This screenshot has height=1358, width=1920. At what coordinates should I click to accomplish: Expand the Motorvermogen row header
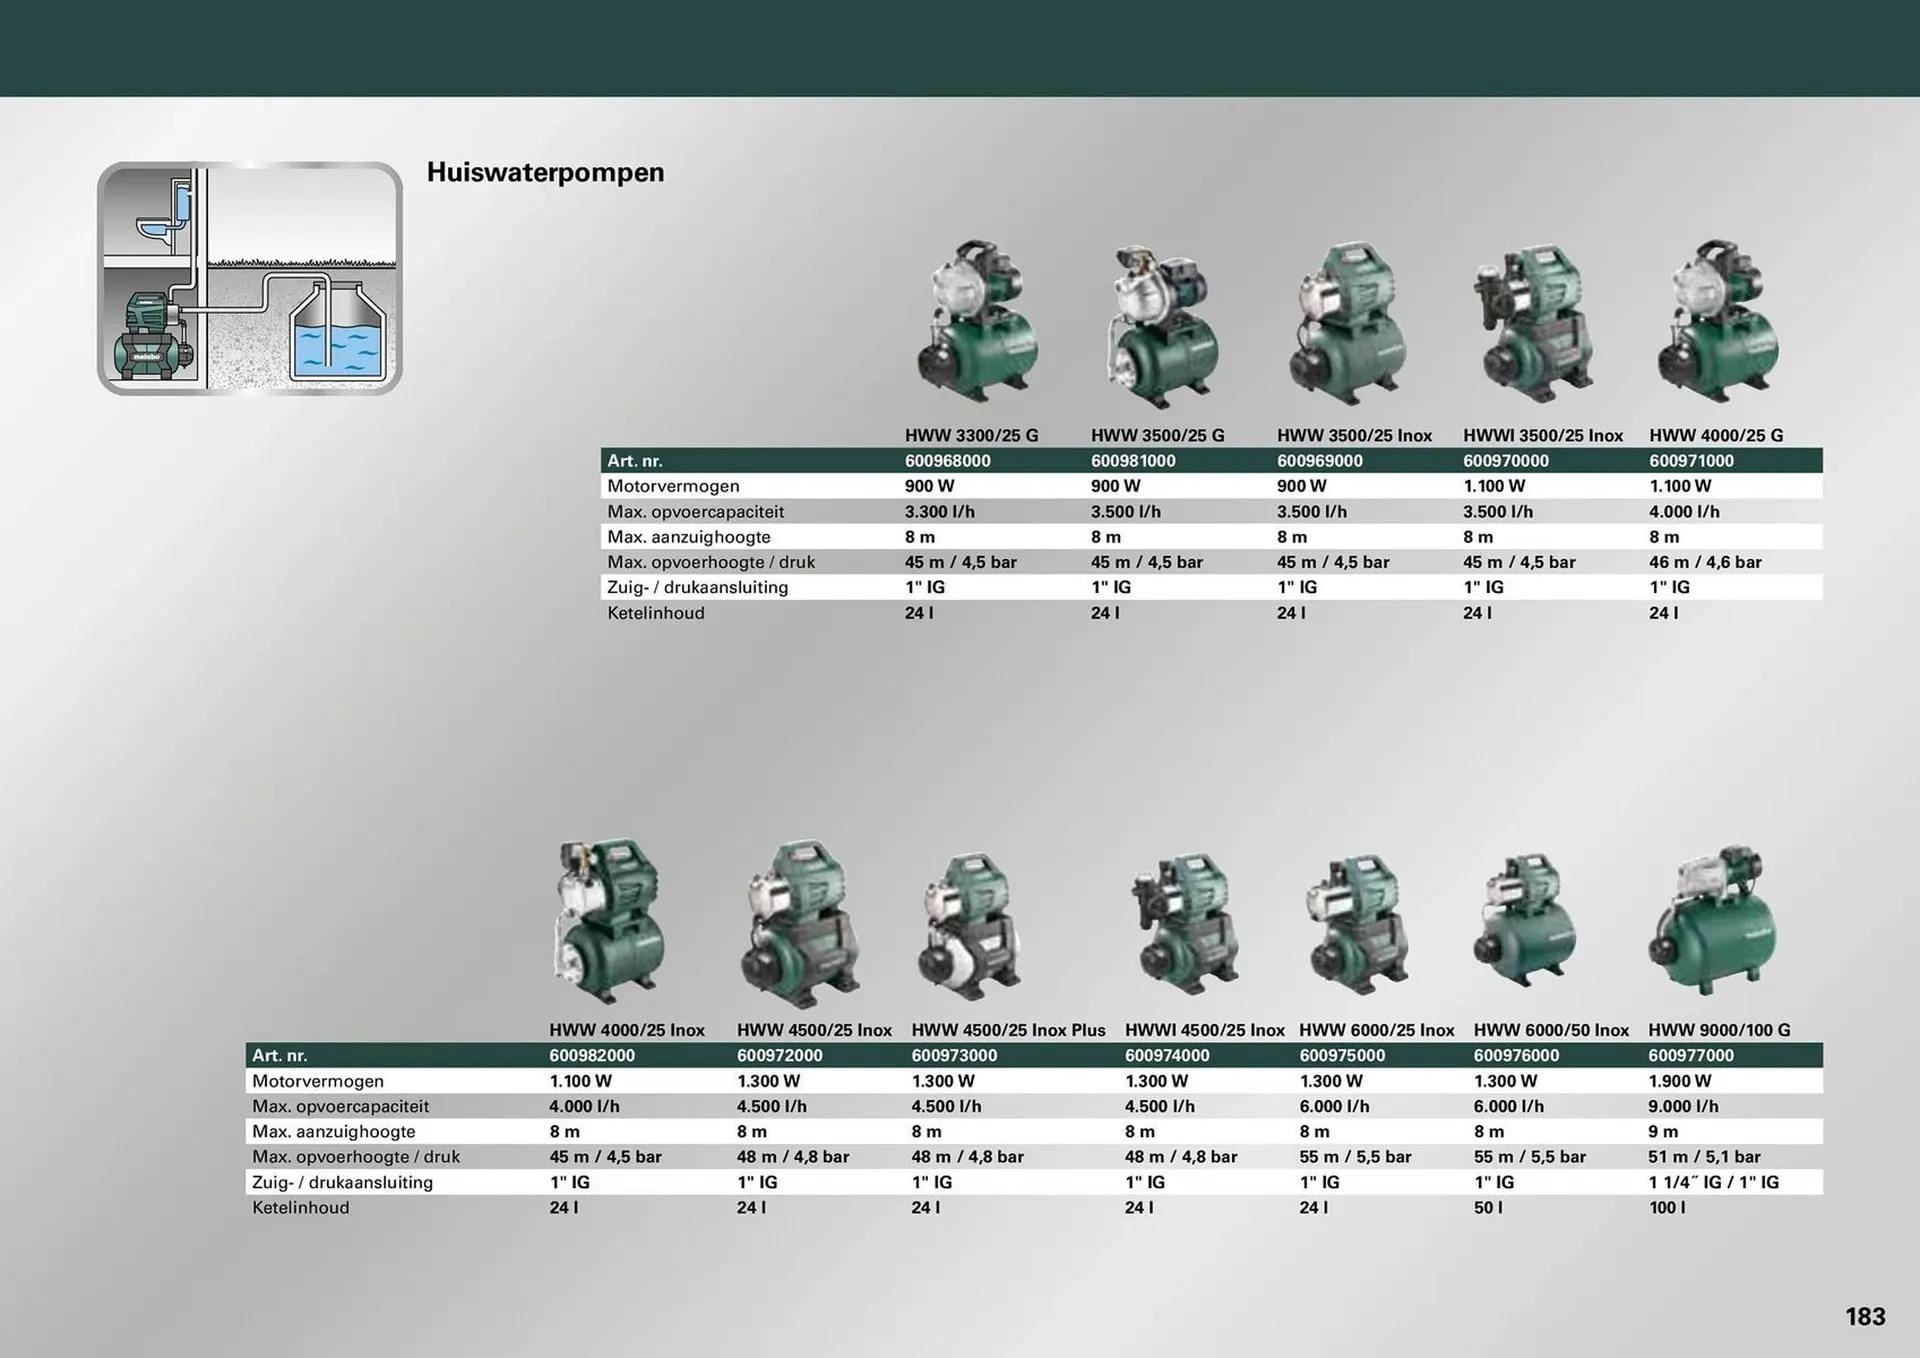pos(673,486)
